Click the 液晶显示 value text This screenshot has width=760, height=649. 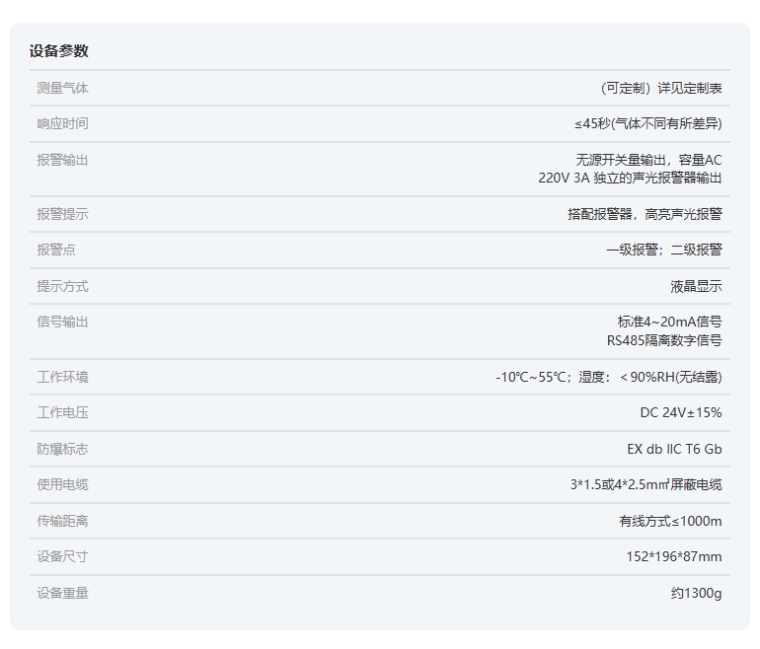click(x=696, y=287)
